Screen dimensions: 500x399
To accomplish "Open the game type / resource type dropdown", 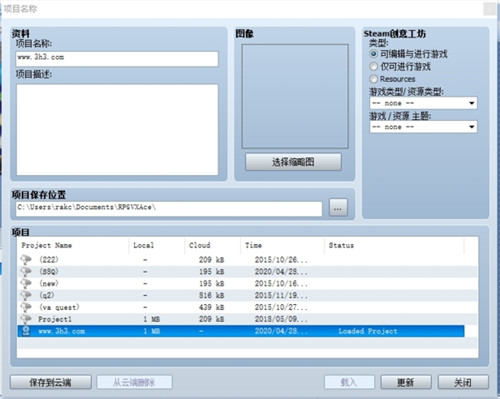I will click(423, 103).
